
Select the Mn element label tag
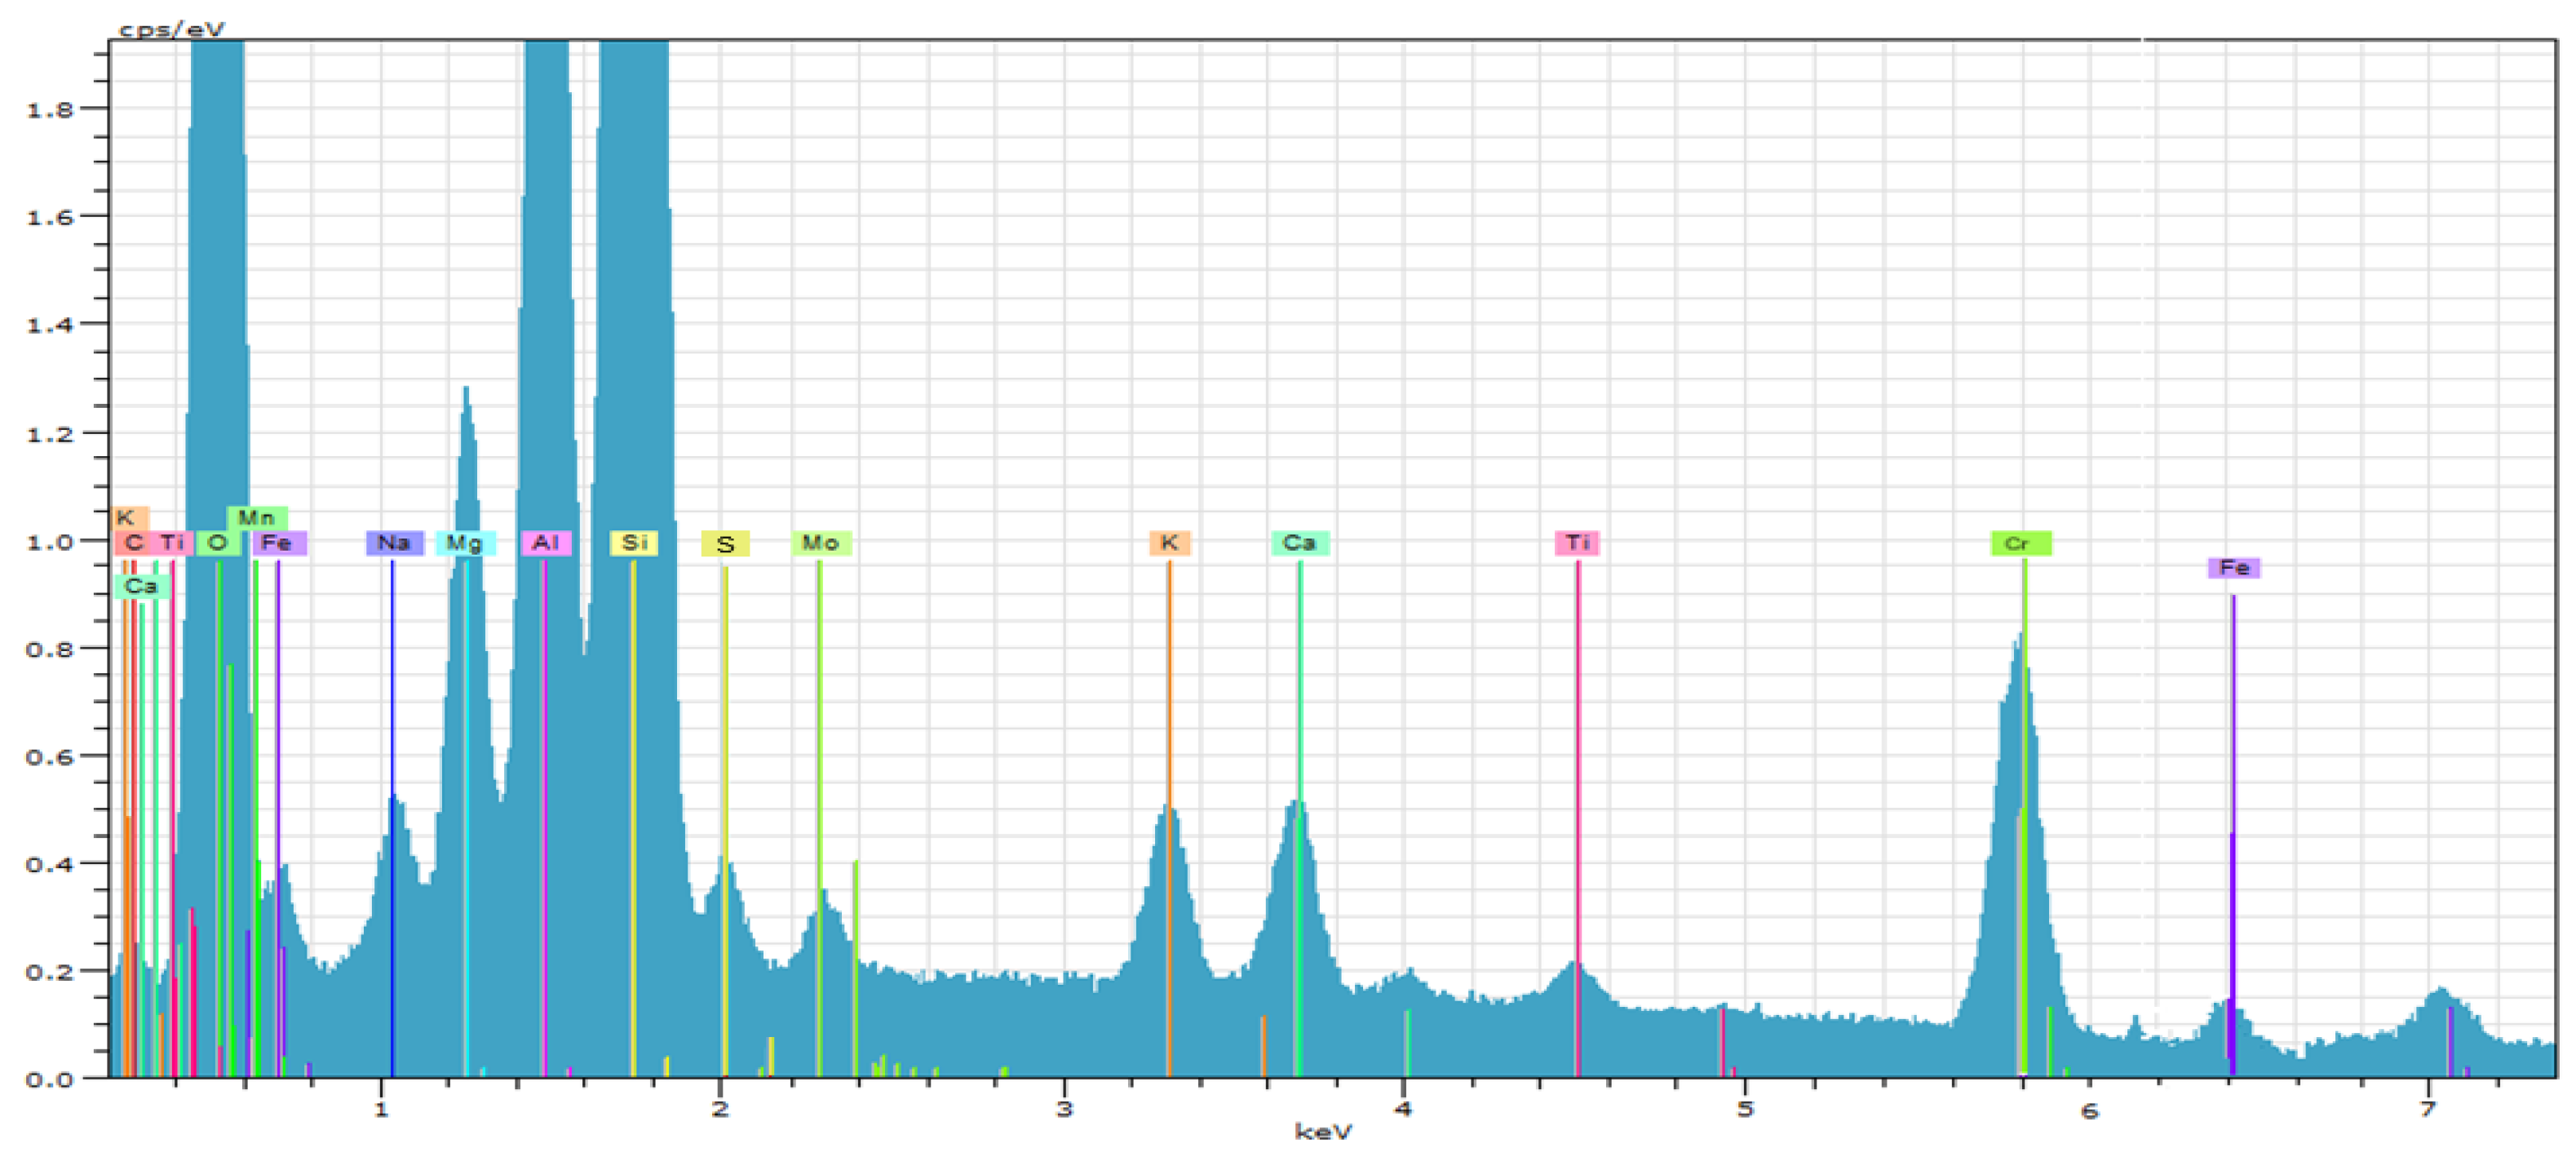(x=257, y=518)
